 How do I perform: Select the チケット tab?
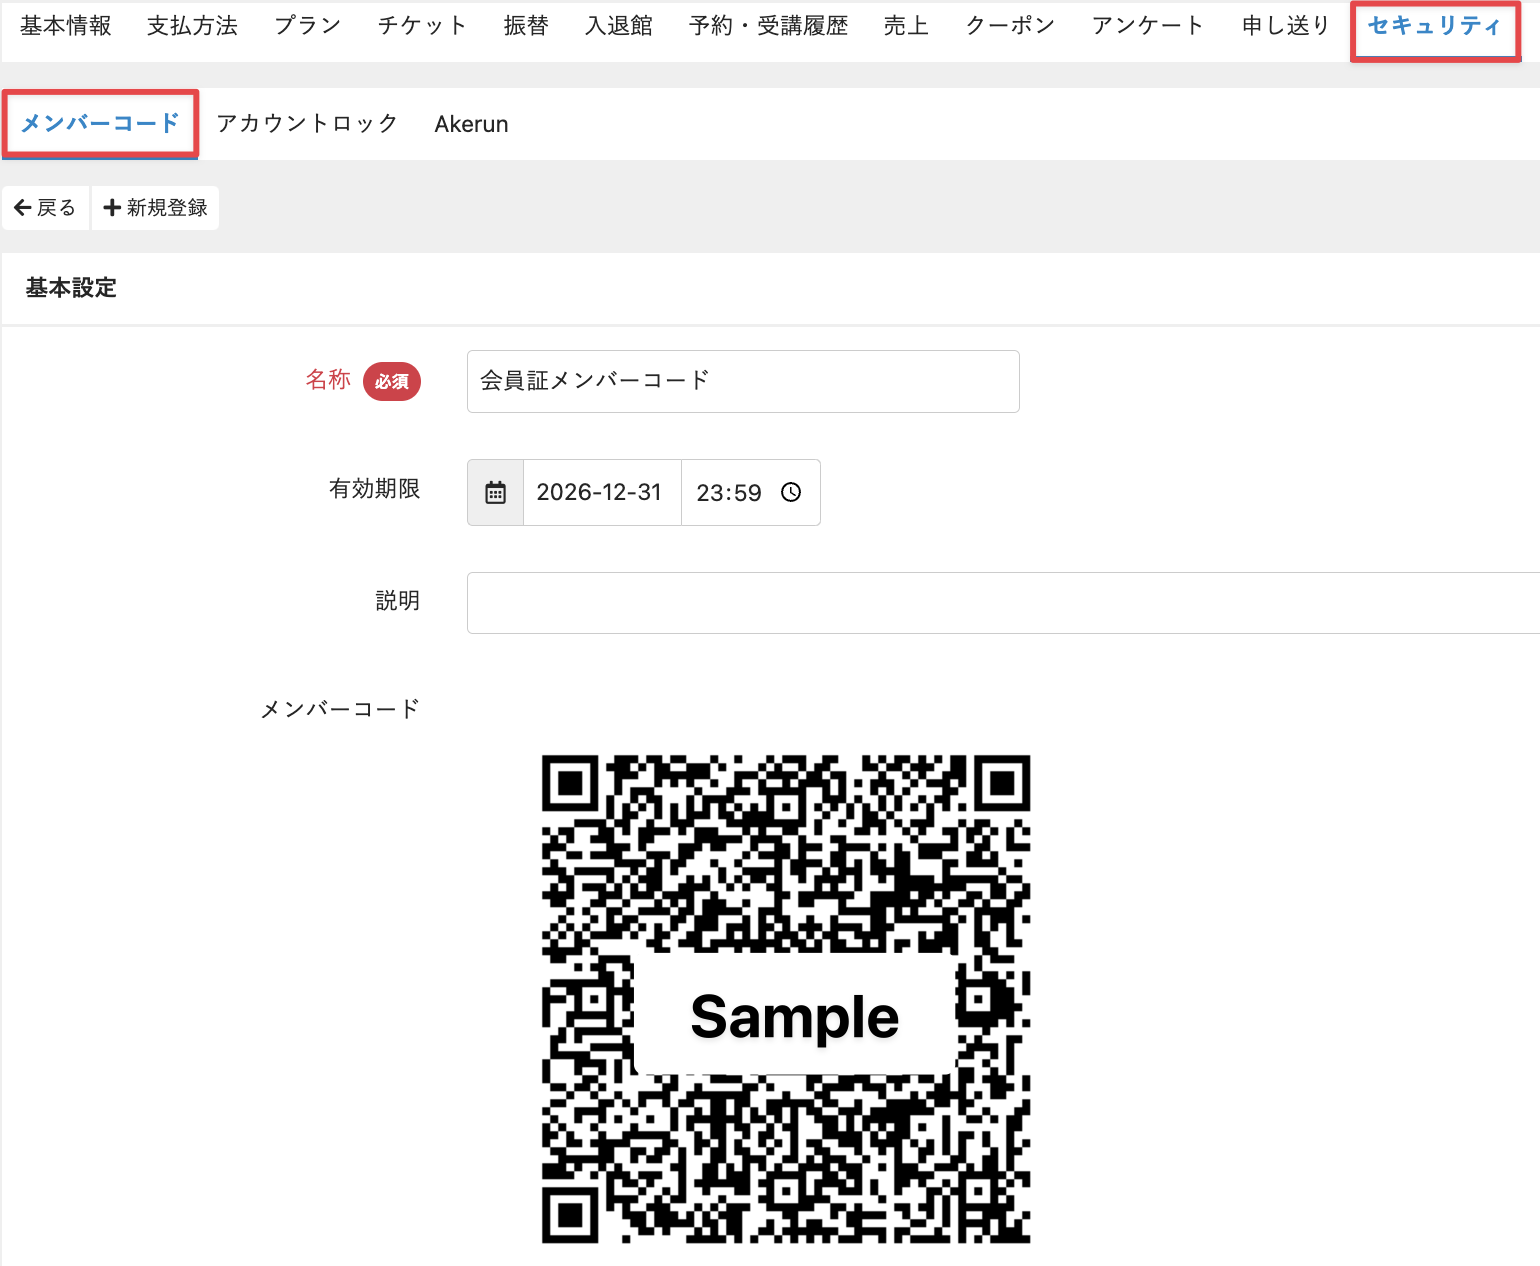(422, 26)
